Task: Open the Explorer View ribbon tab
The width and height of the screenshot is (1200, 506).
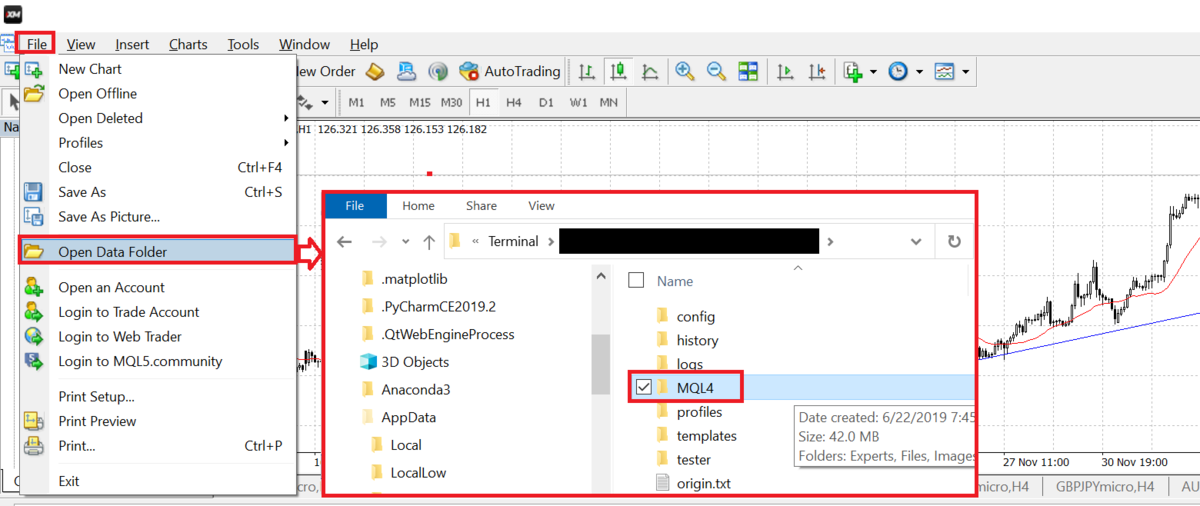Action: point(541,206)
